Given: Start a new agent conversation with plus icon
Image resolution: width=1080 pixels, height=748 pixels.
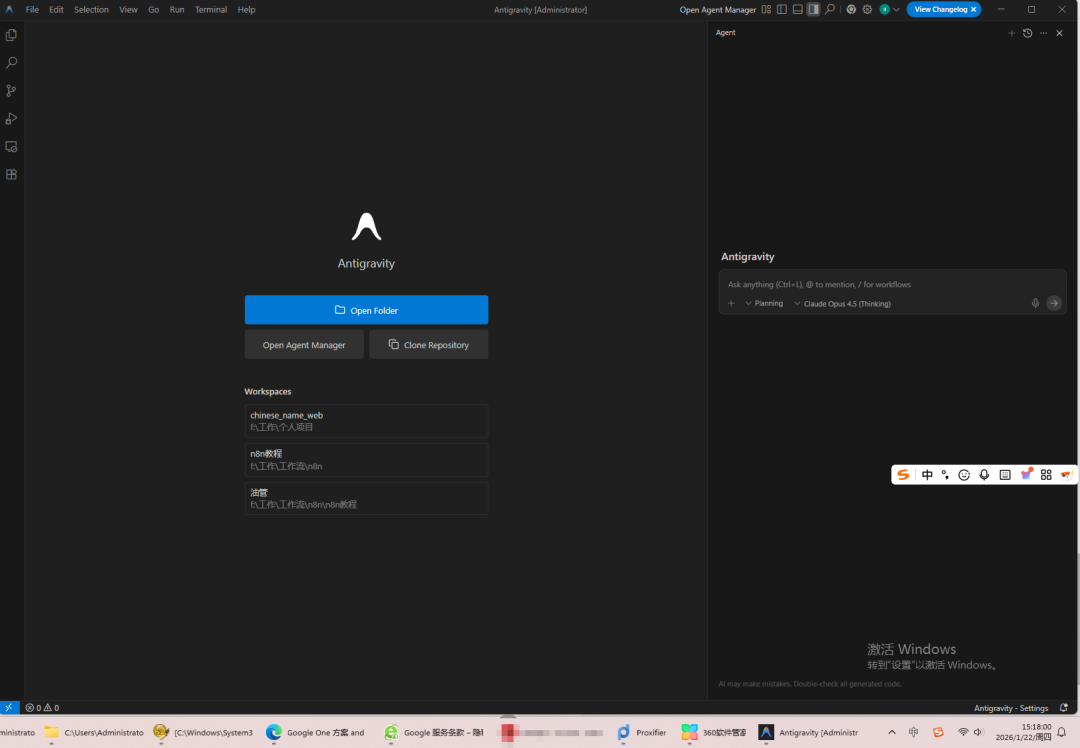Looking at the screenshot, I should click(x=1011, y=33).
